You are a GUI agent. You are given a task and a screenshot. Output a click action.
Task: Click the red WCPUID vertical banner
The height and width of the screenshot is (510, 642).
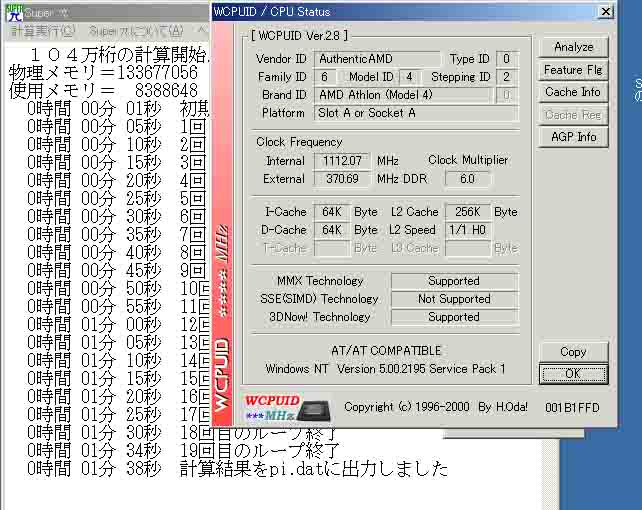coord(223,225)
